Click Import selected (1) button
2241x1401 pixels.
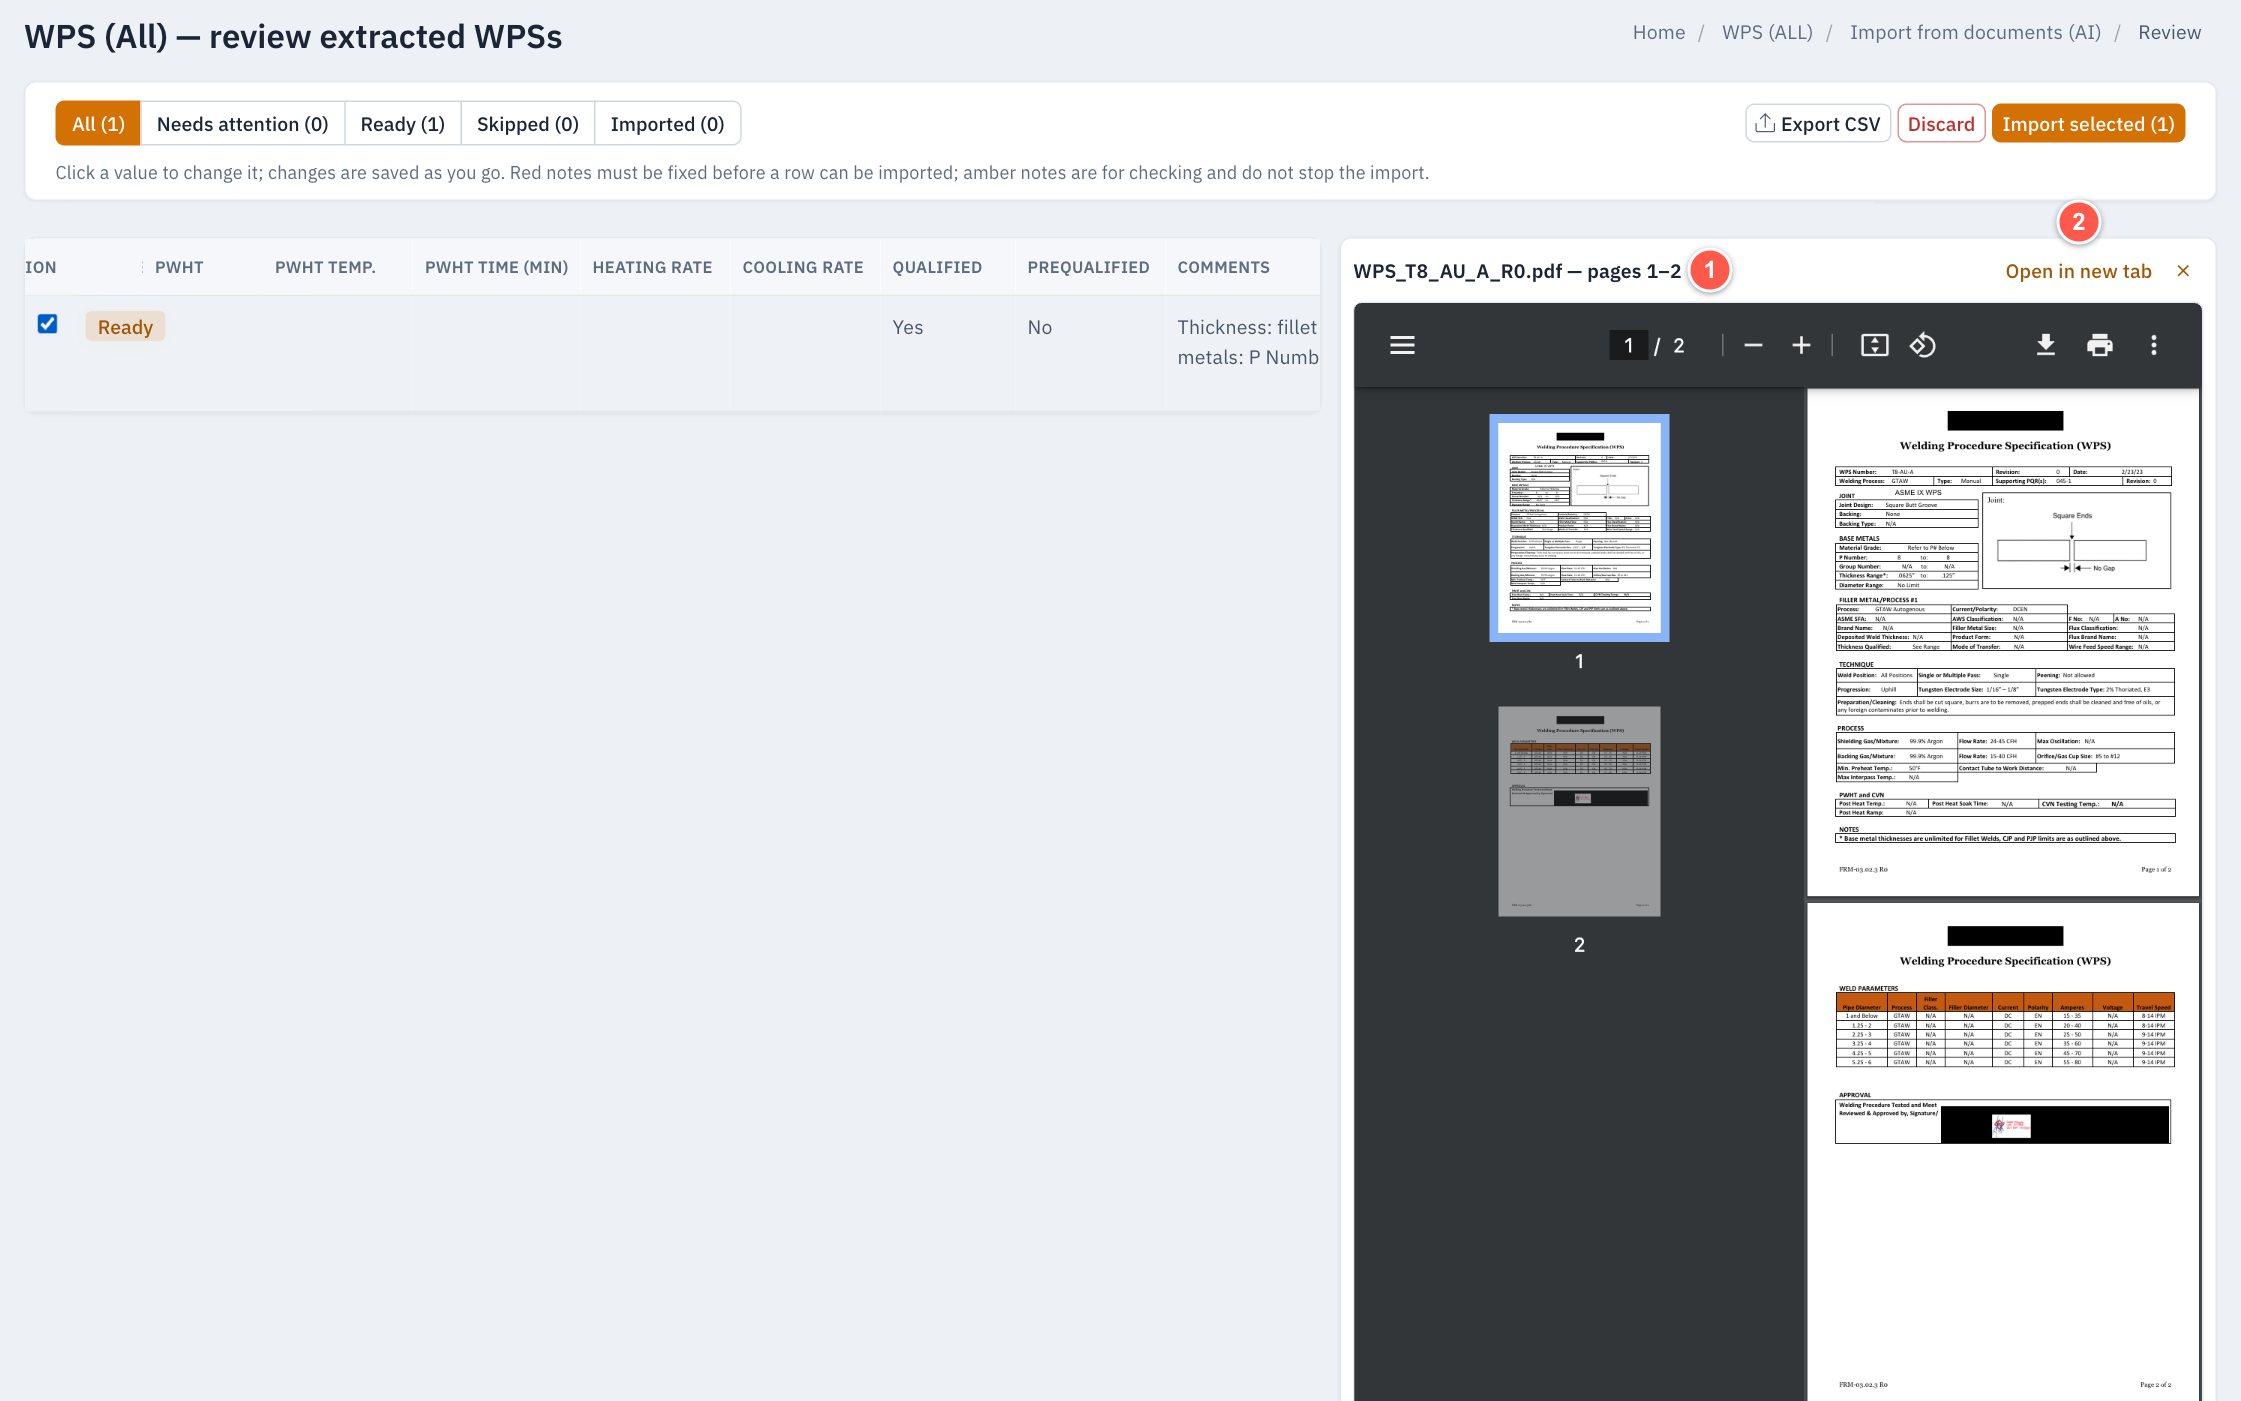coord(2087,124)
